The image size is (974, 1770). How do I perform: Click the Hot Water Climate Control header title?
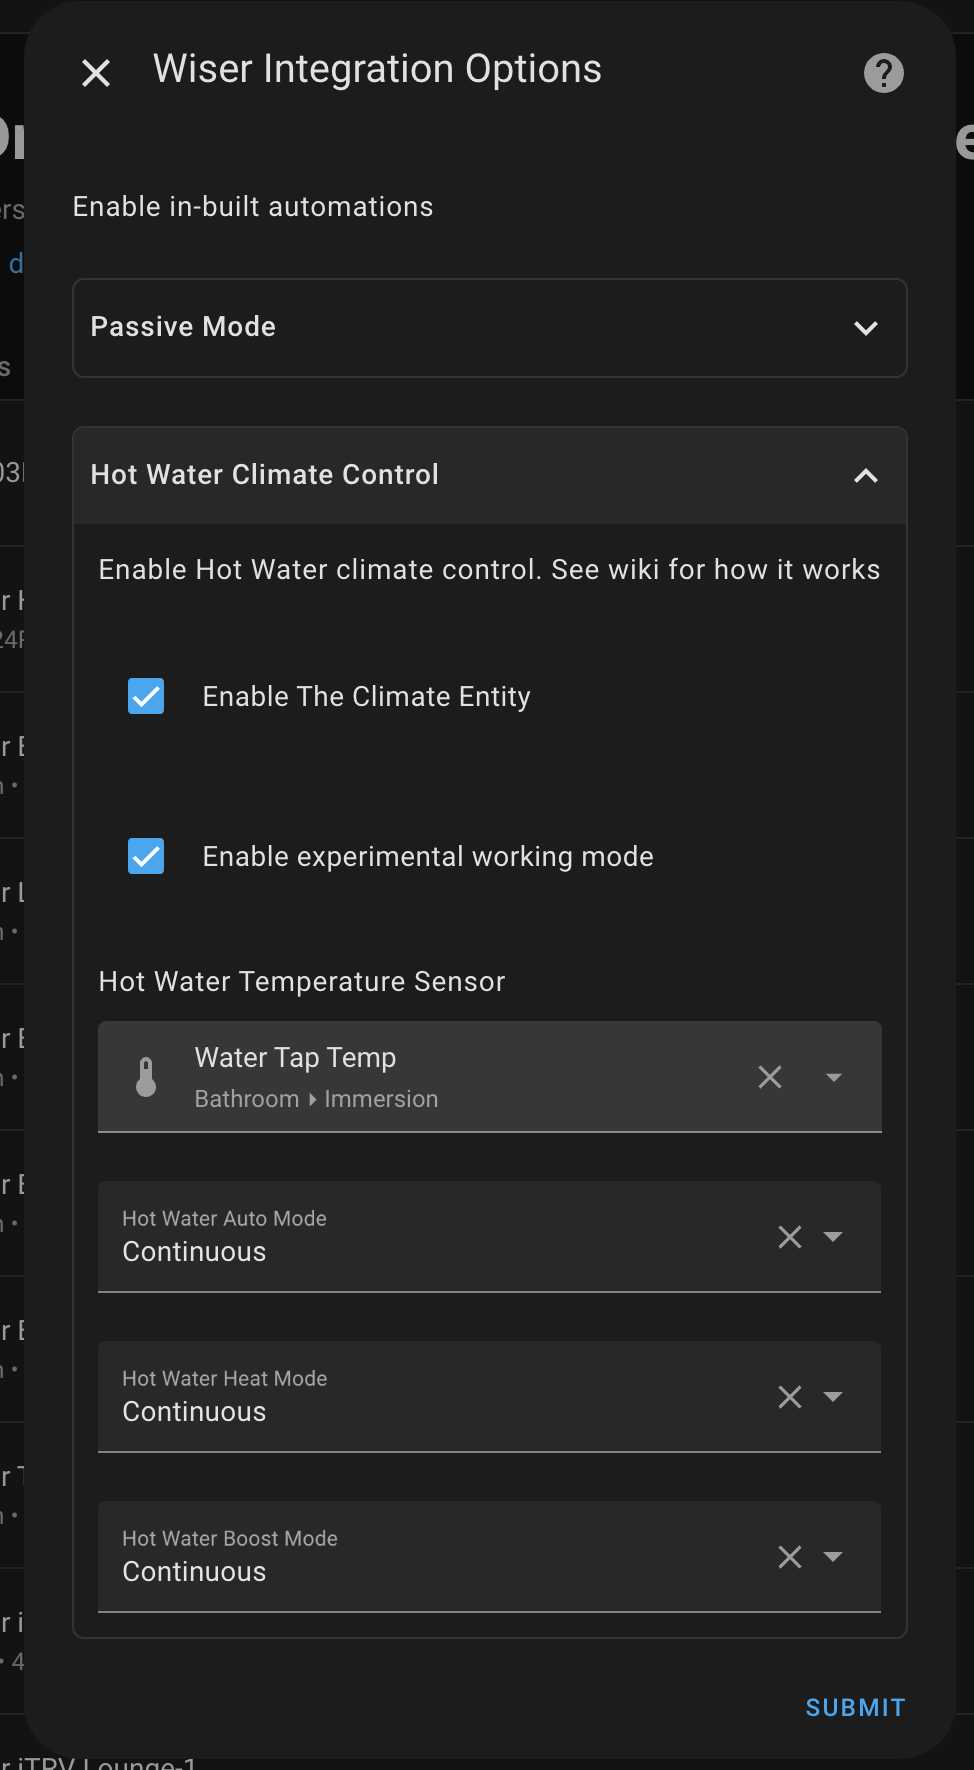(x=264, y=474)
